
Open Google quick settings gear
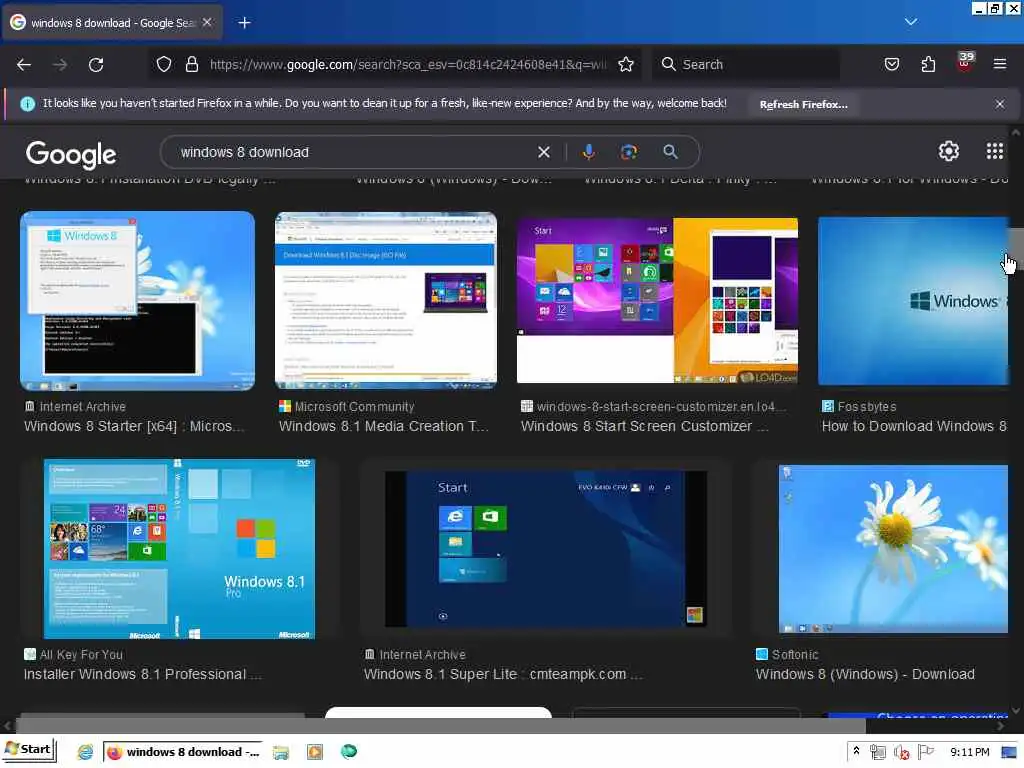[x=948, y=152]
